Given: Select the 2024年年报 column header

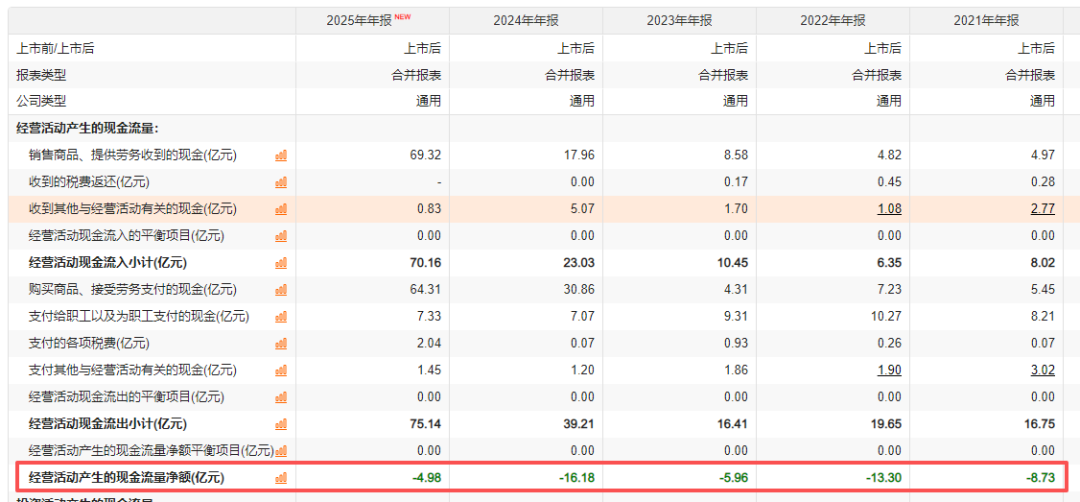Looking at the screenshot, I should click(526, 21).
